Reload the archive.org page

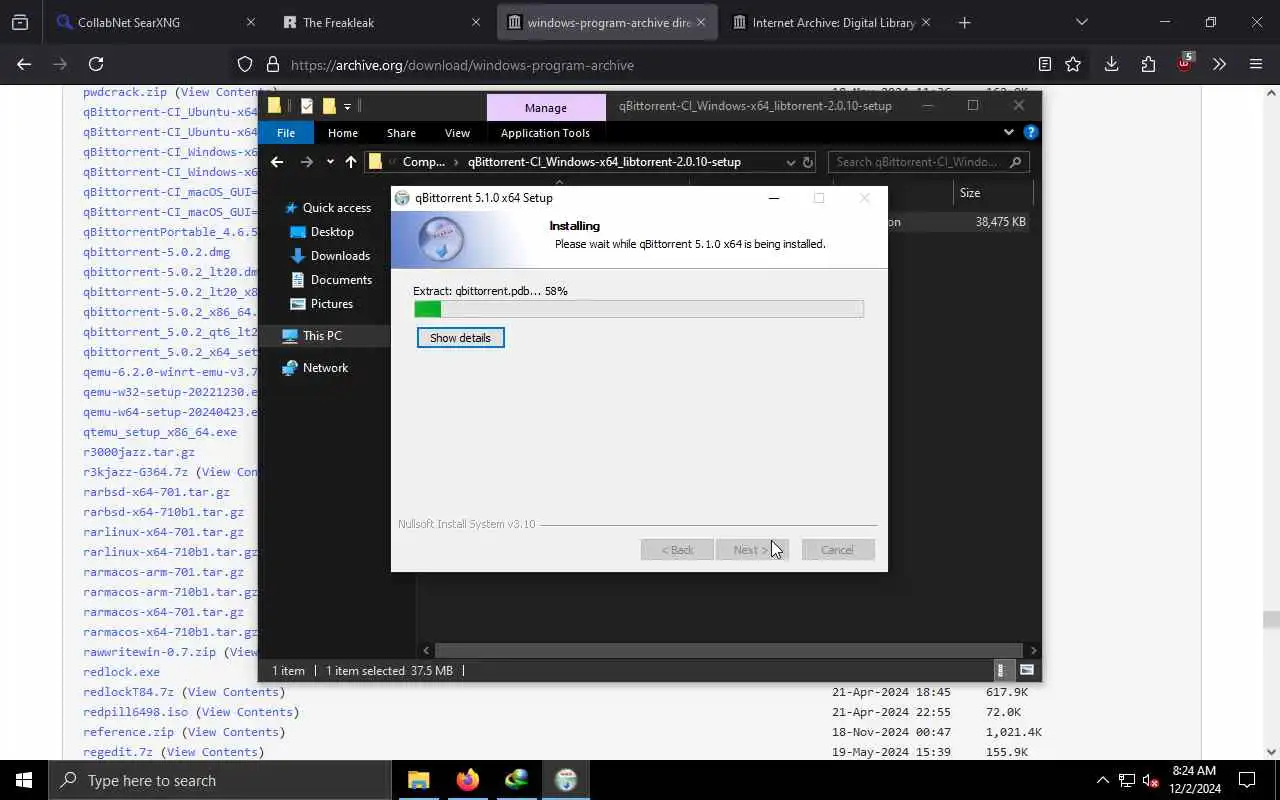click(96, 65)
